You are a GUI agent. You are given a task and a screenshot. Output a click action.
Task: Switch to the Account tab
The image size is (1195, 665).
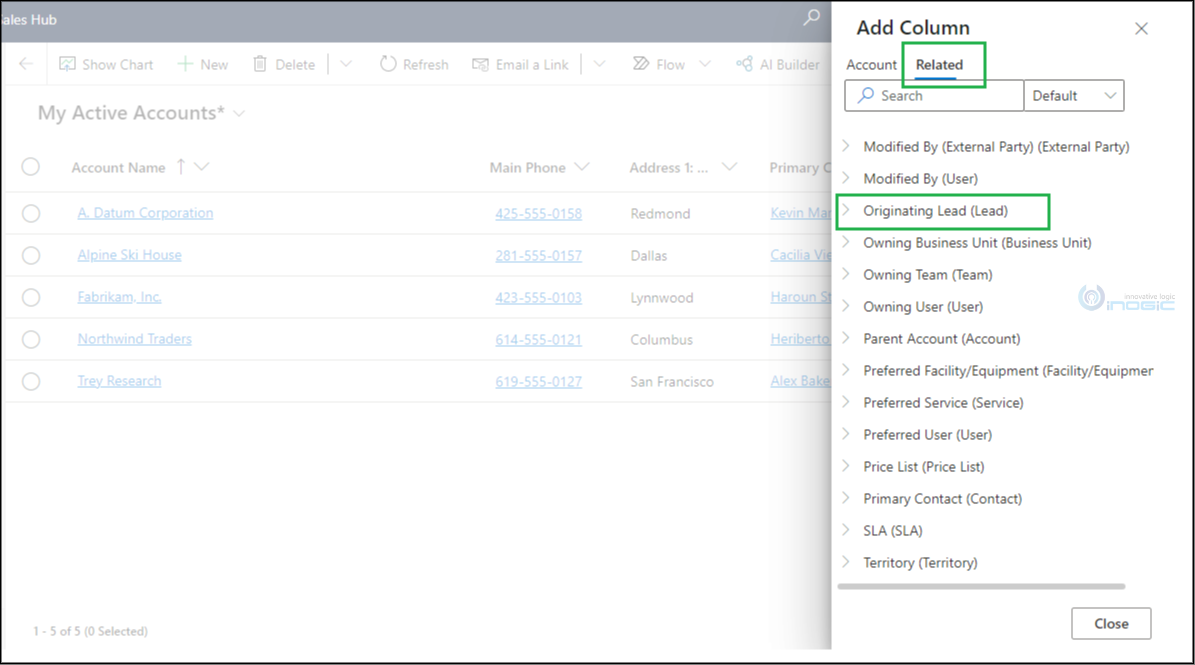872,65
